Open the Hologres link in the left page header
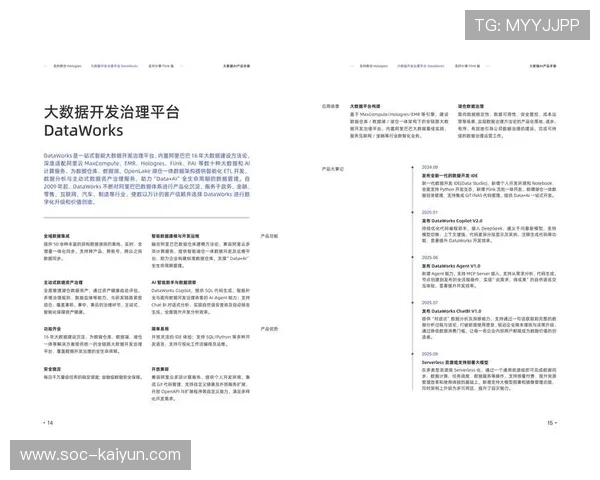 67,66
